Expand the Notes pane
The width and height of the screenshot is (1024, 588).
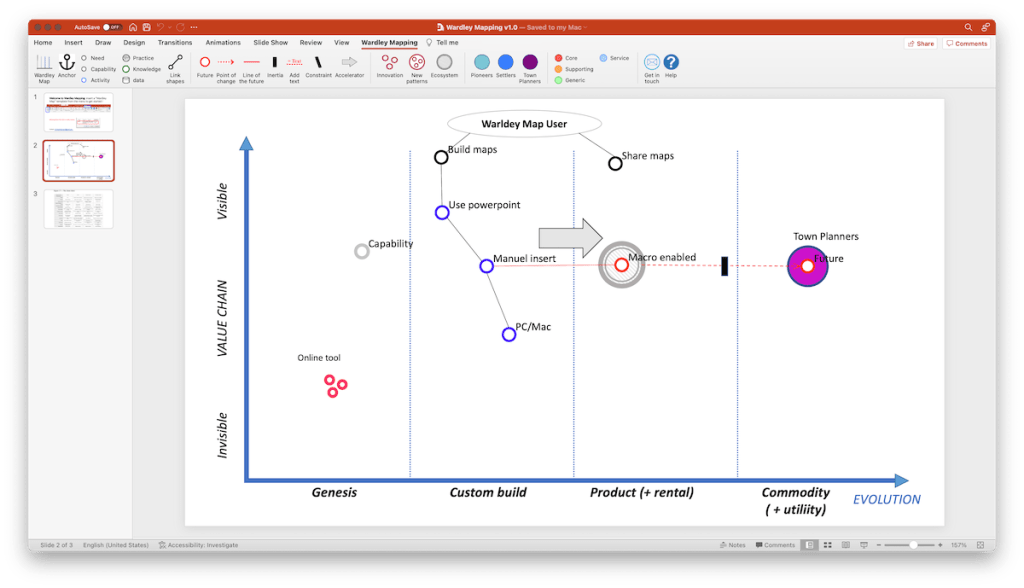[733, 544]
